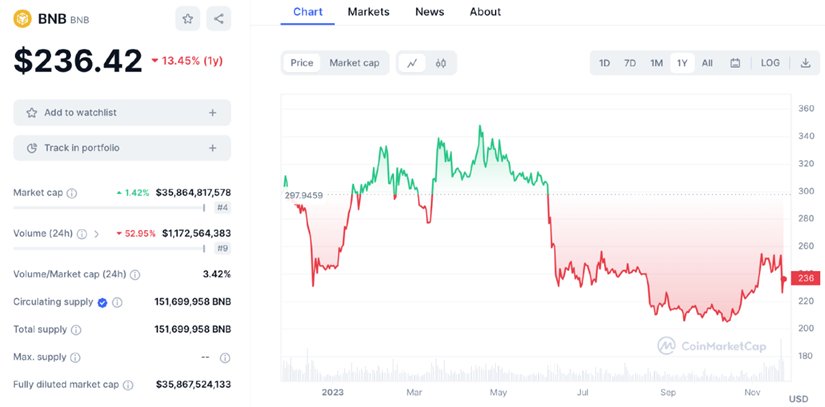Click the 13.45% (1y) change text
The width and height of the screenshot is (825, 407).
click(187, 61)
